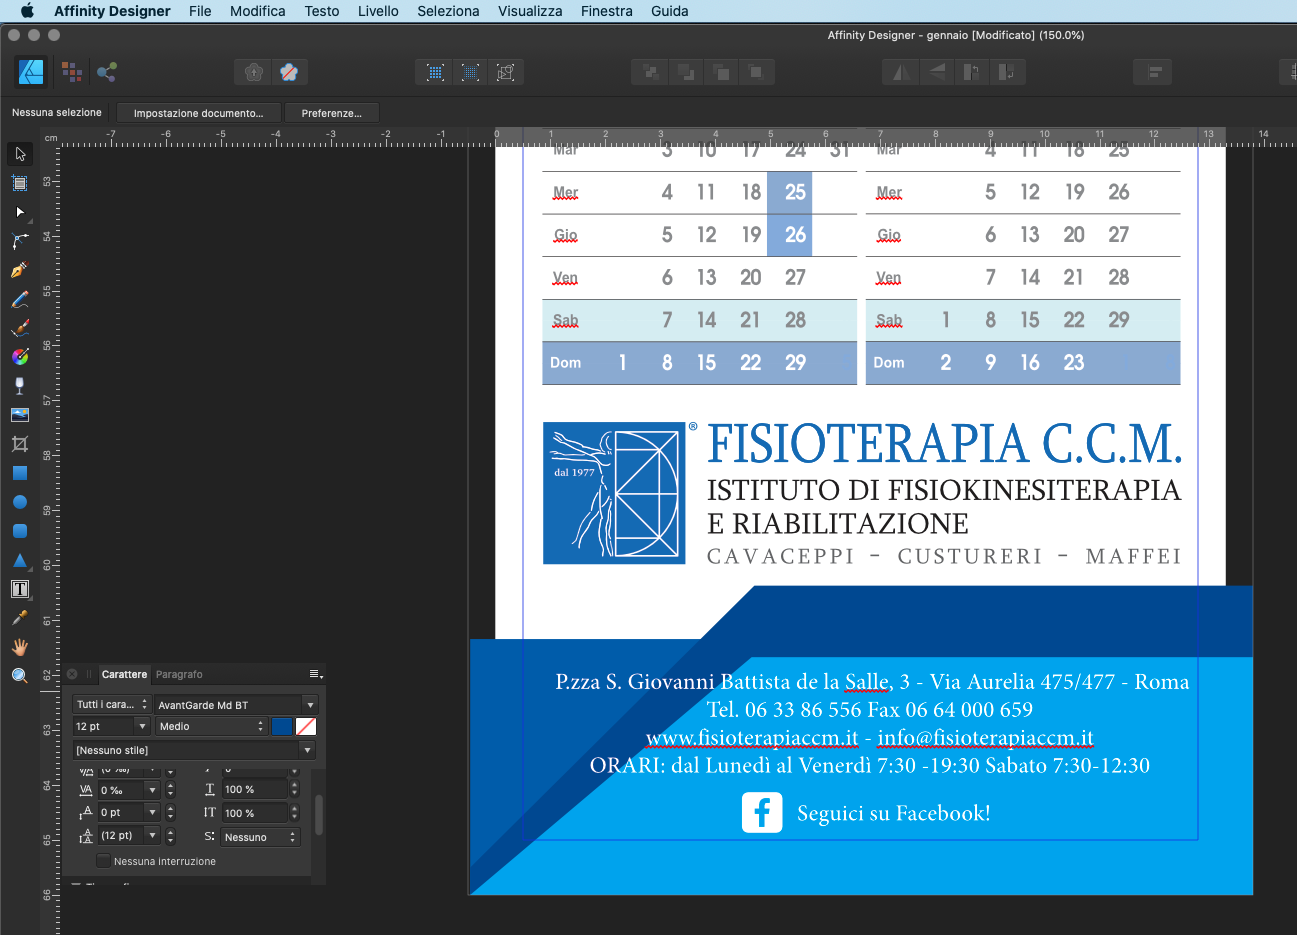The image size is (1297, 935).
Task: Switch to Export Persona
Action: pos(107,72)
